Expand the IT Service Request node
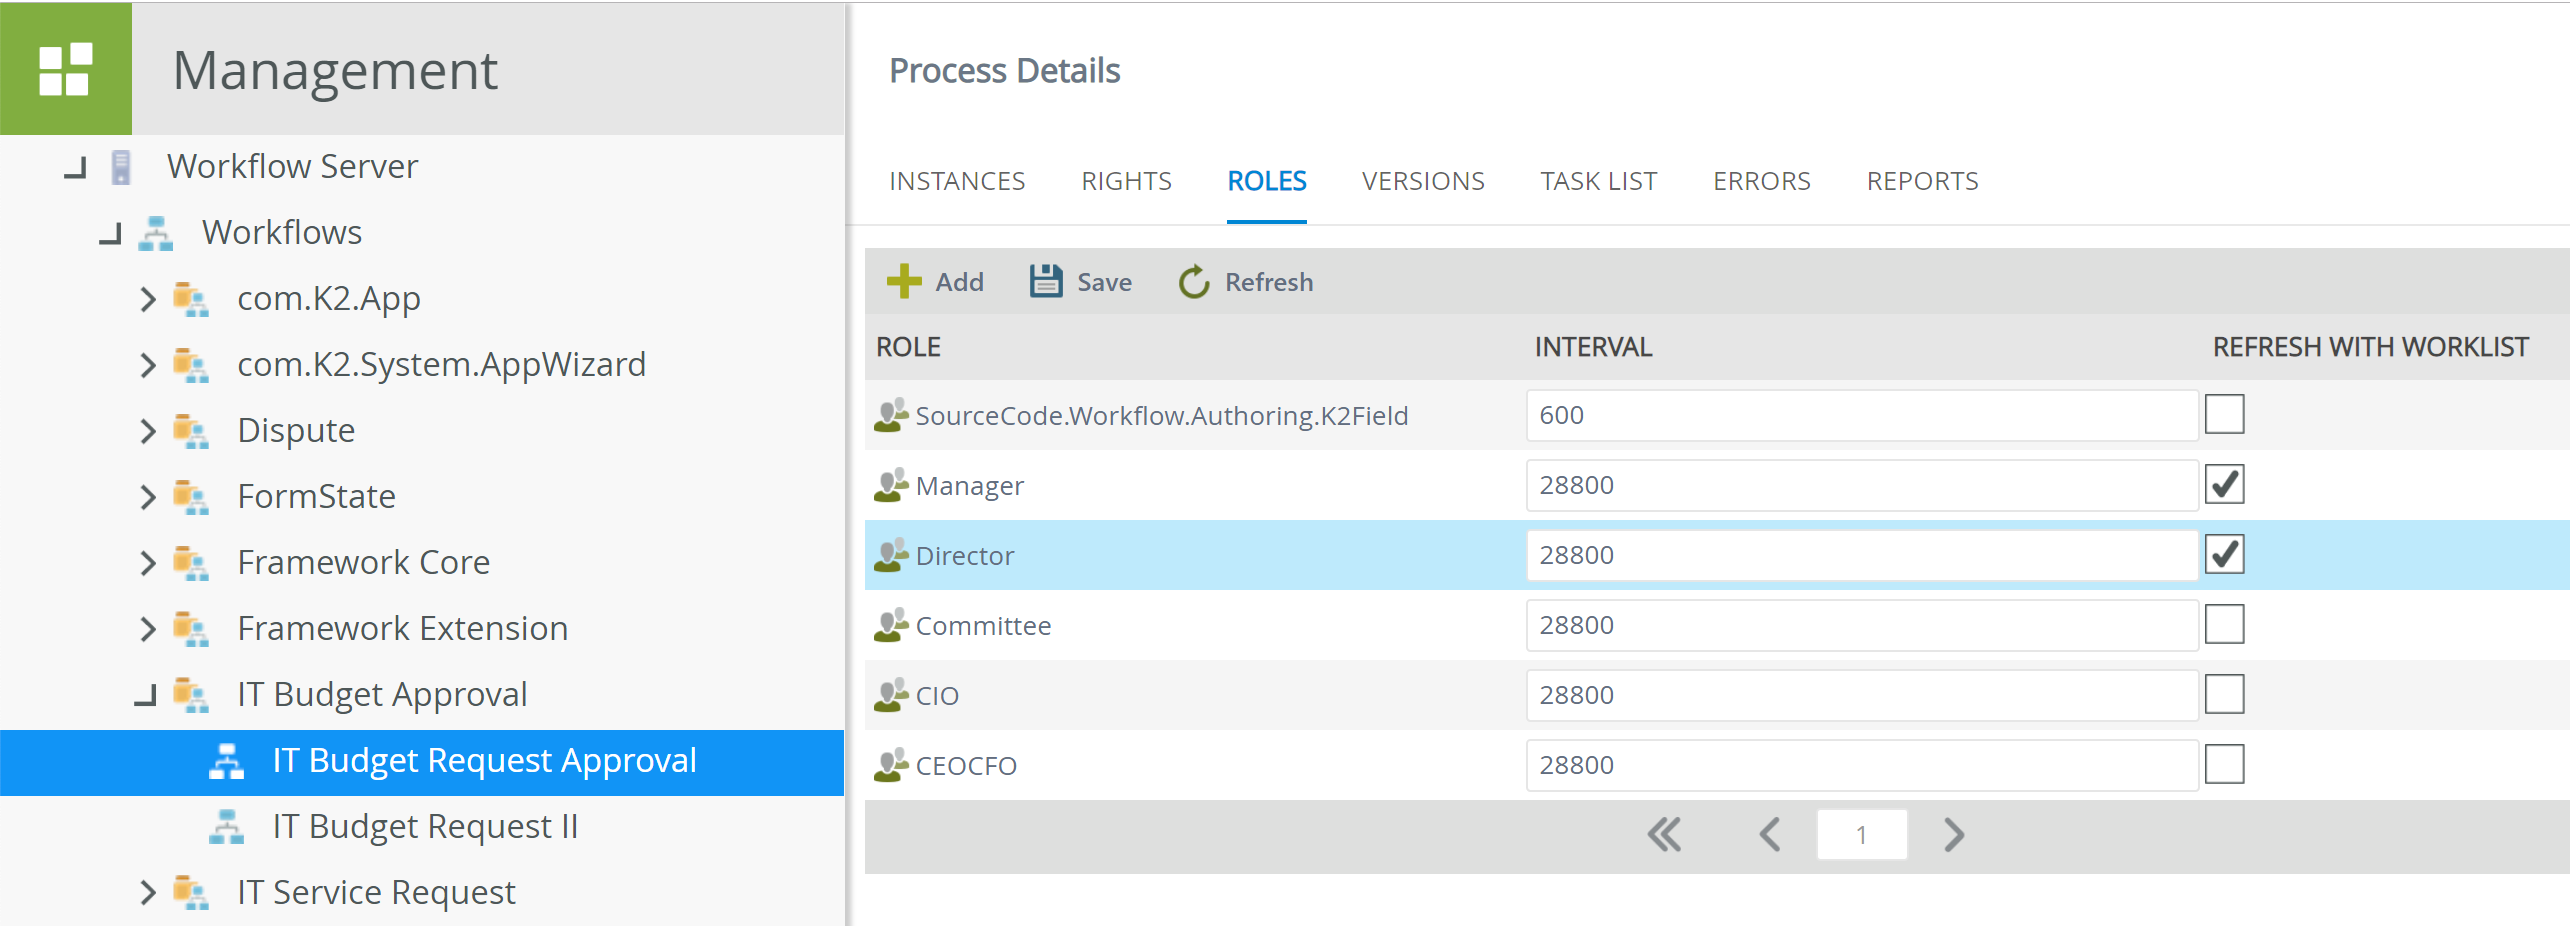2570x926 pixels. [x=147, y=892]
